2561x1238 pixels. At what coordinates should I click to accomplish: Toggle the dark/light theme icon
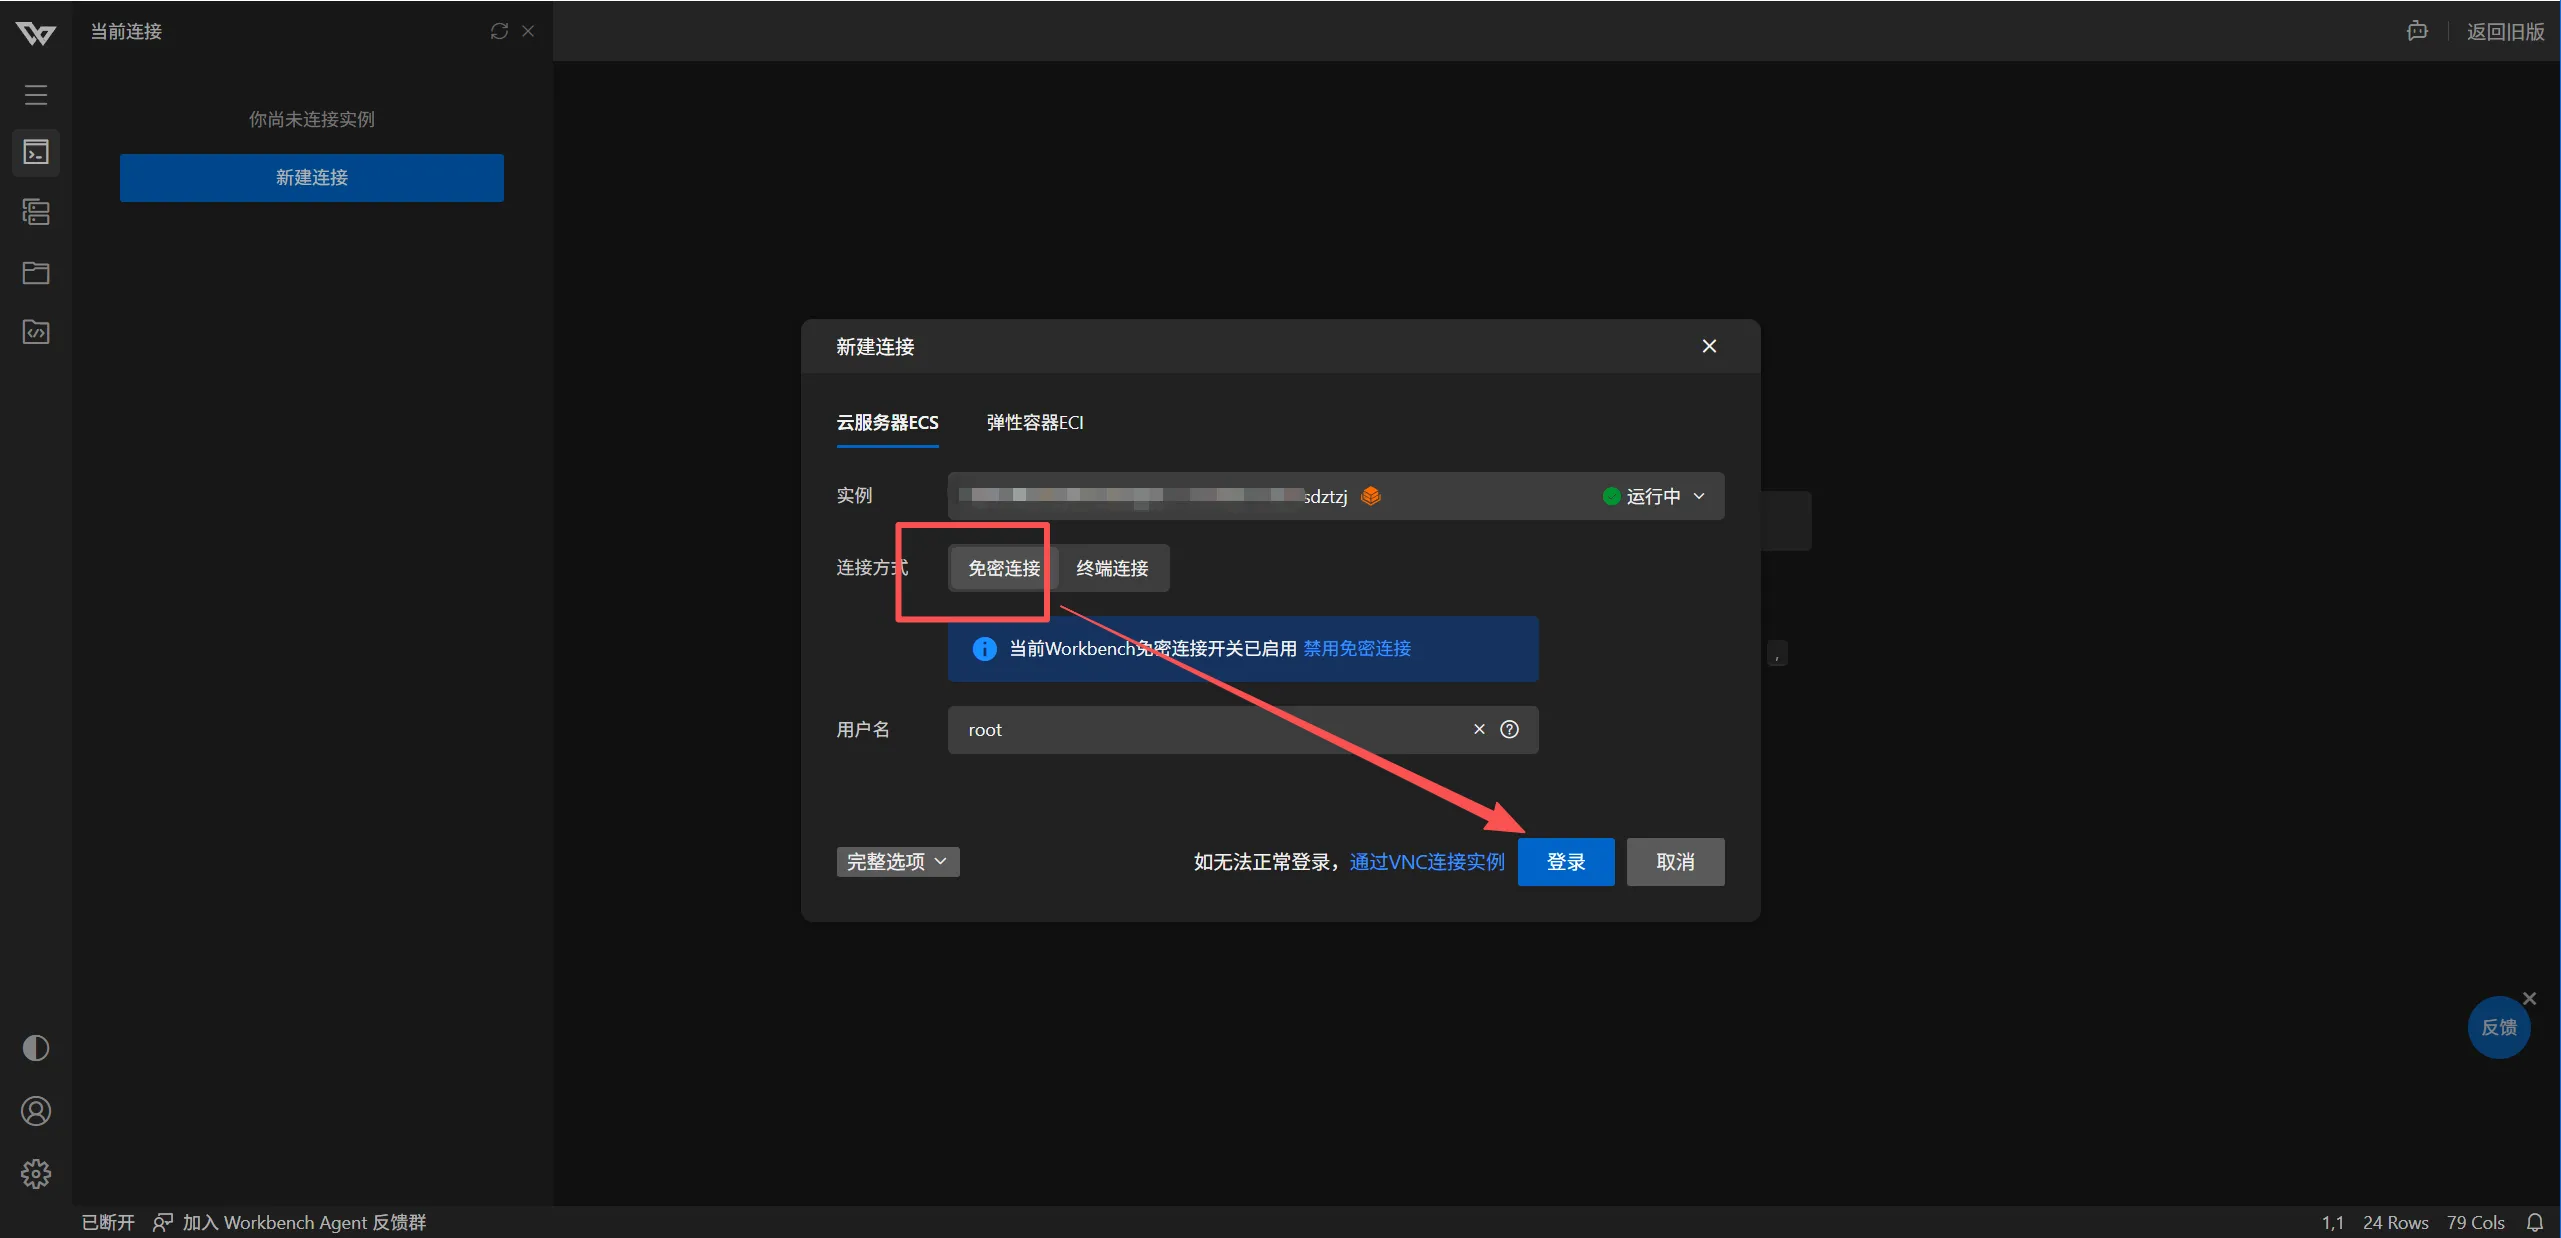(36, 1048)
